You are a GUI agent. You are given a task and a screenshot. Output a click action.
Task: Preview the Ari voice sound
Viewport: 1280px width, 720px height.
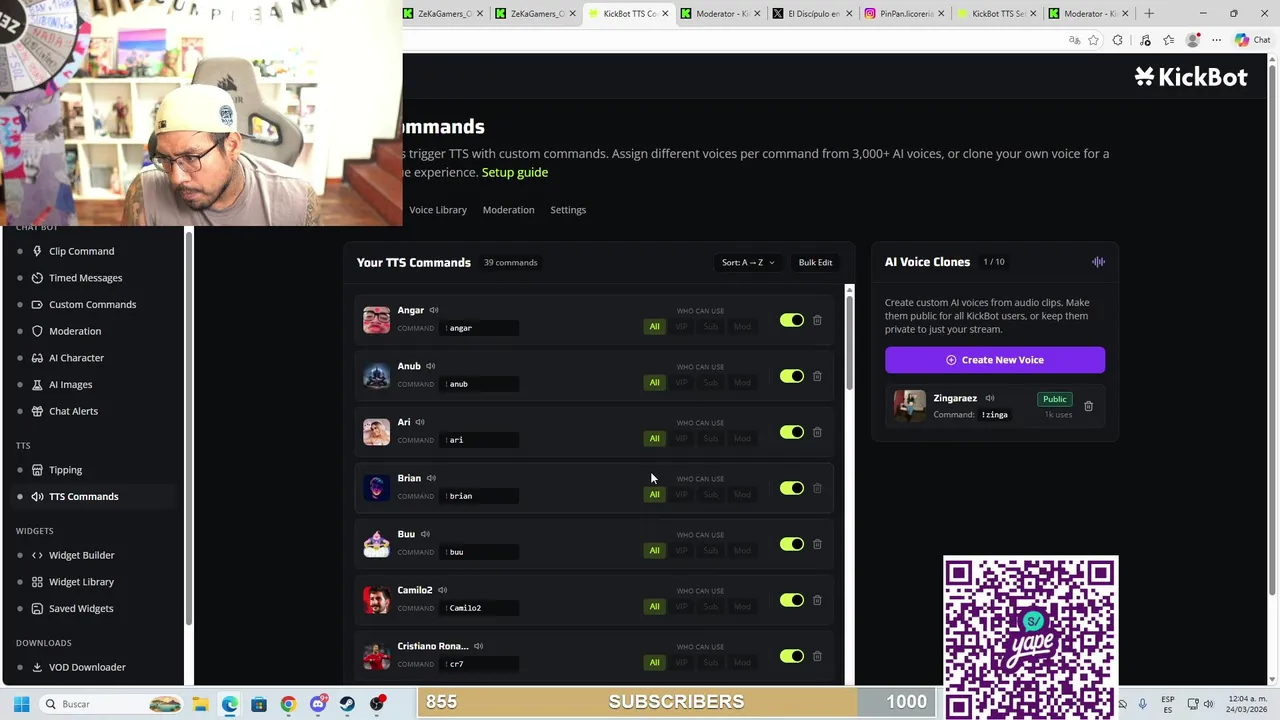click(420, 422)
